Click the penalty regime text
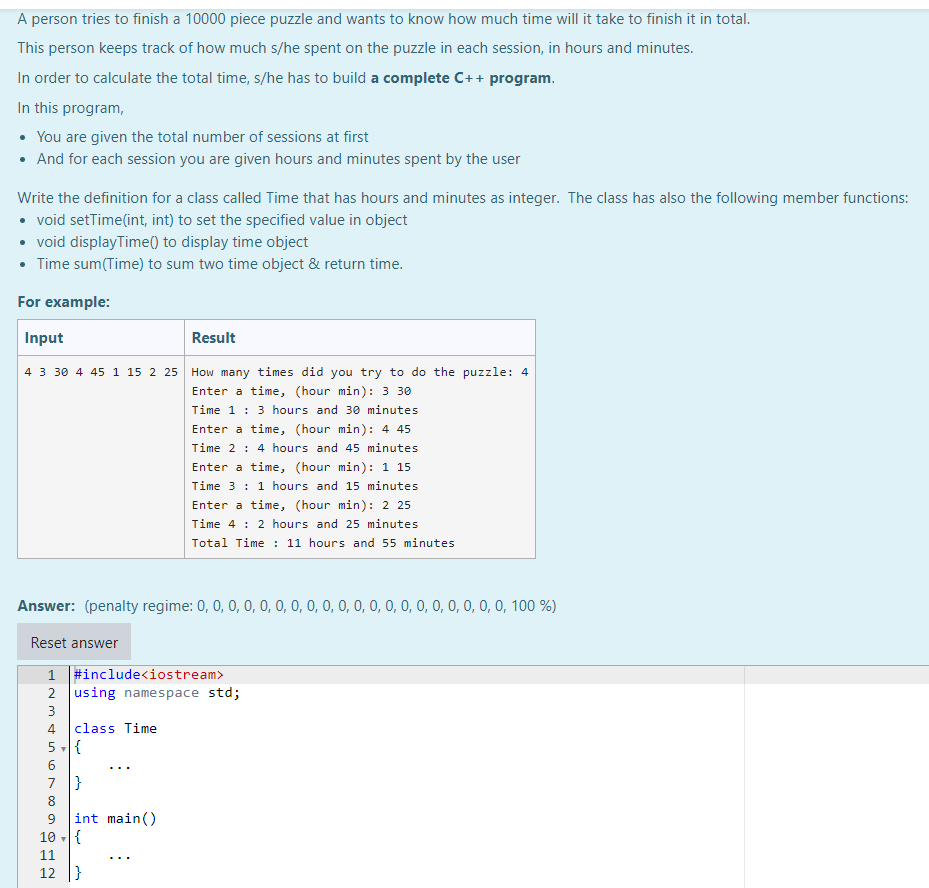 point(320,605)
